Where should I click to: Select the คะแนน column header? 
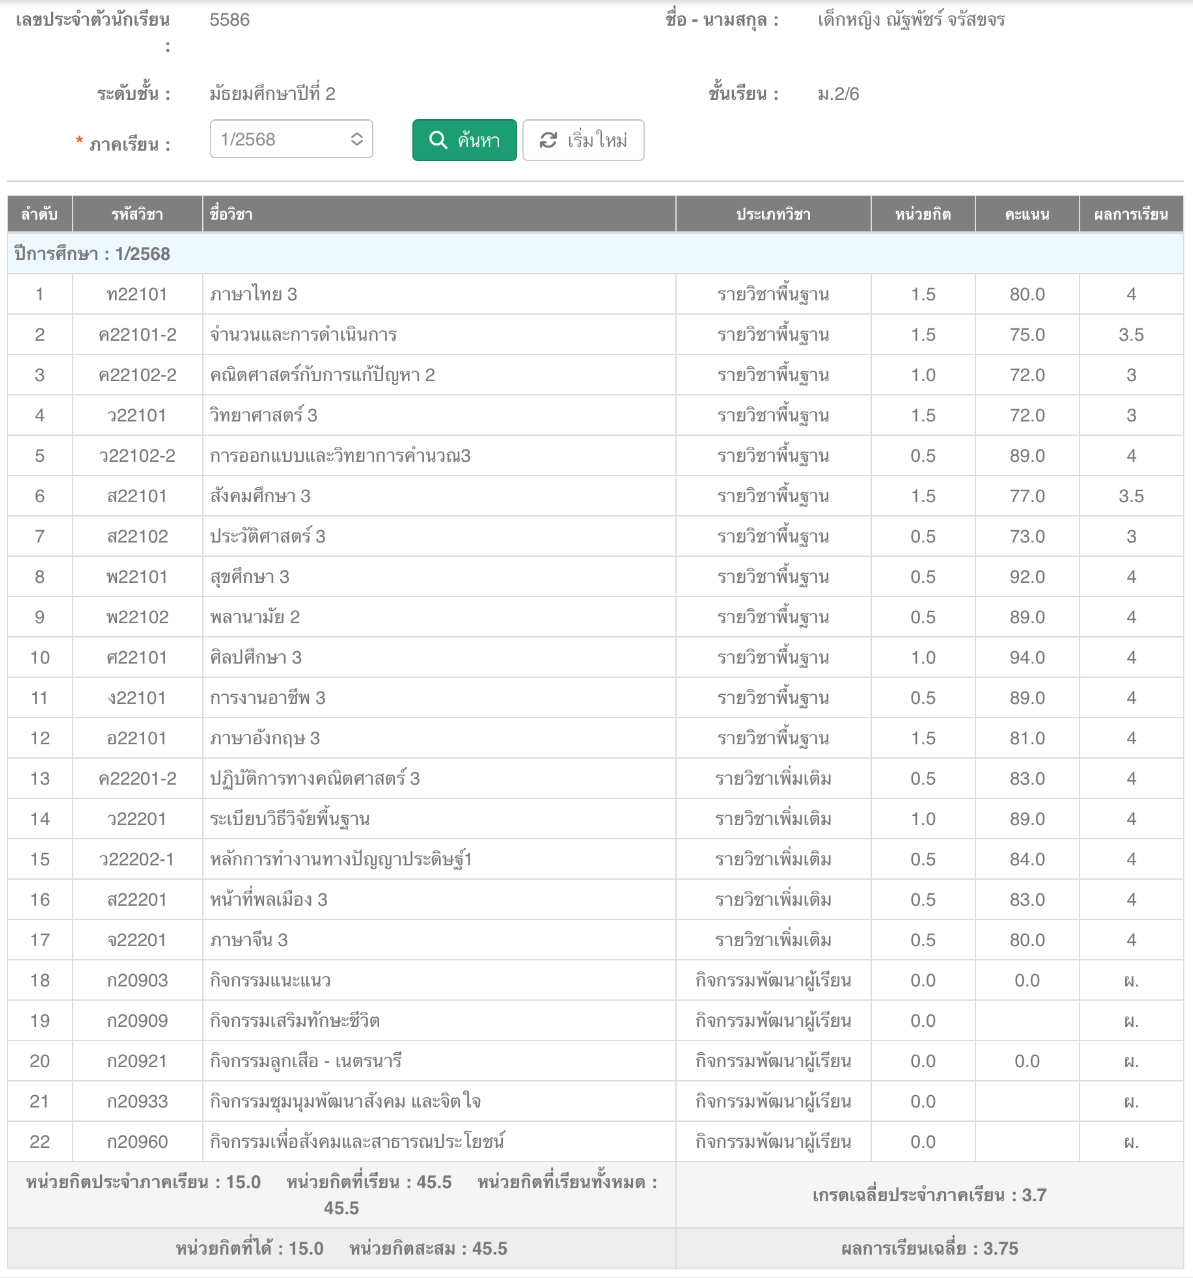click(x=1027, y=214)
